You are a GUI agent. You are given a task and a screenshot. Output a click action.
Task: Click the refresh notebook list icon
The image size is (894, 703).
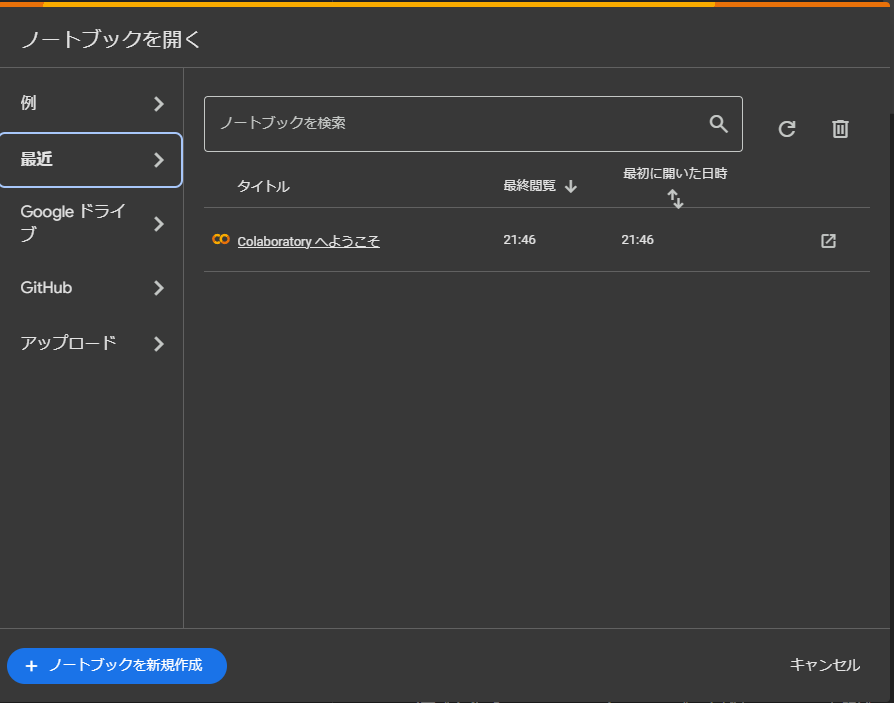pyautogui.click(x=787, y=129)
